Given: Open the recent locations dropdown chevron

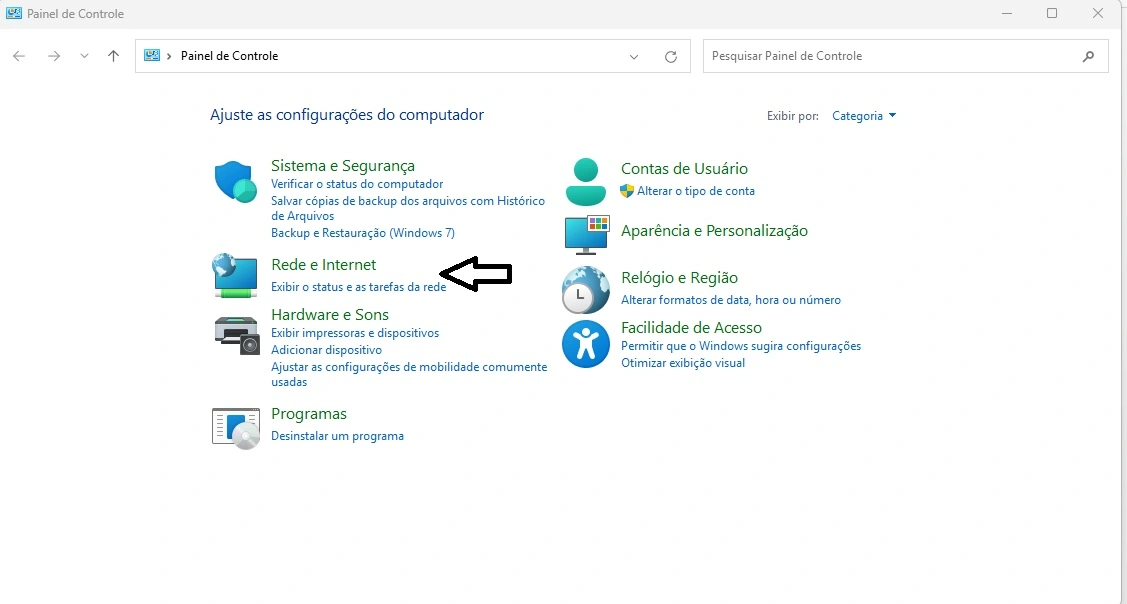Looking at the screenshot, I should pos(84,56).
